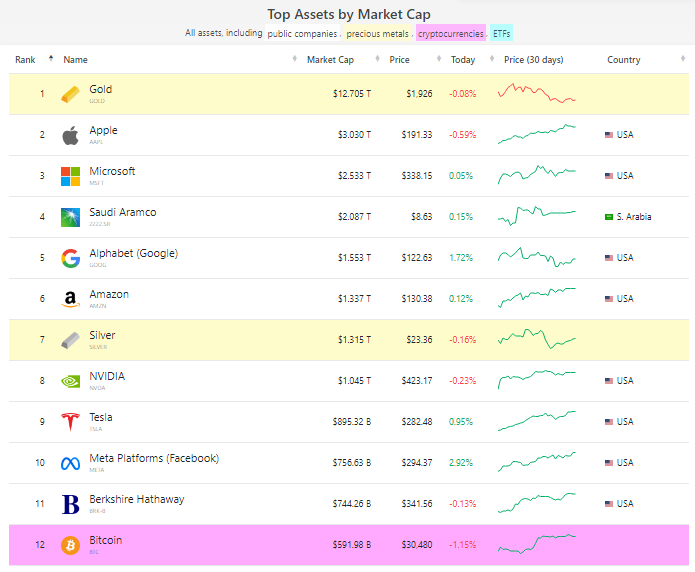Sort by Price using its sort arrow

pos(439,59)
